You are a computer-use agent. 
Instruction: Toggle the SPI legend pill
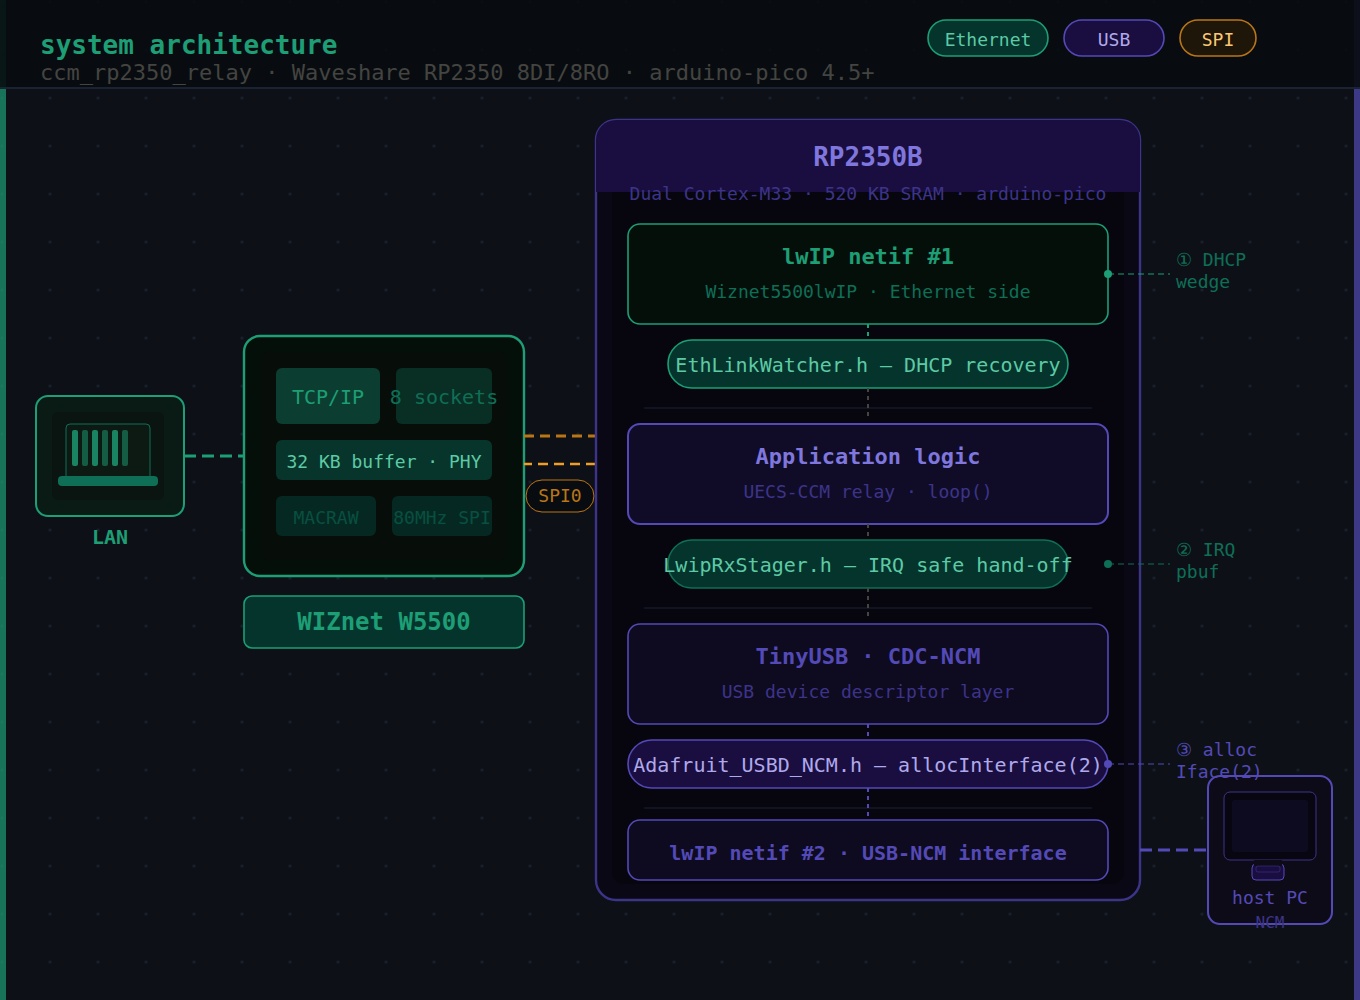pyautogui.click(x=1218, y=38)
